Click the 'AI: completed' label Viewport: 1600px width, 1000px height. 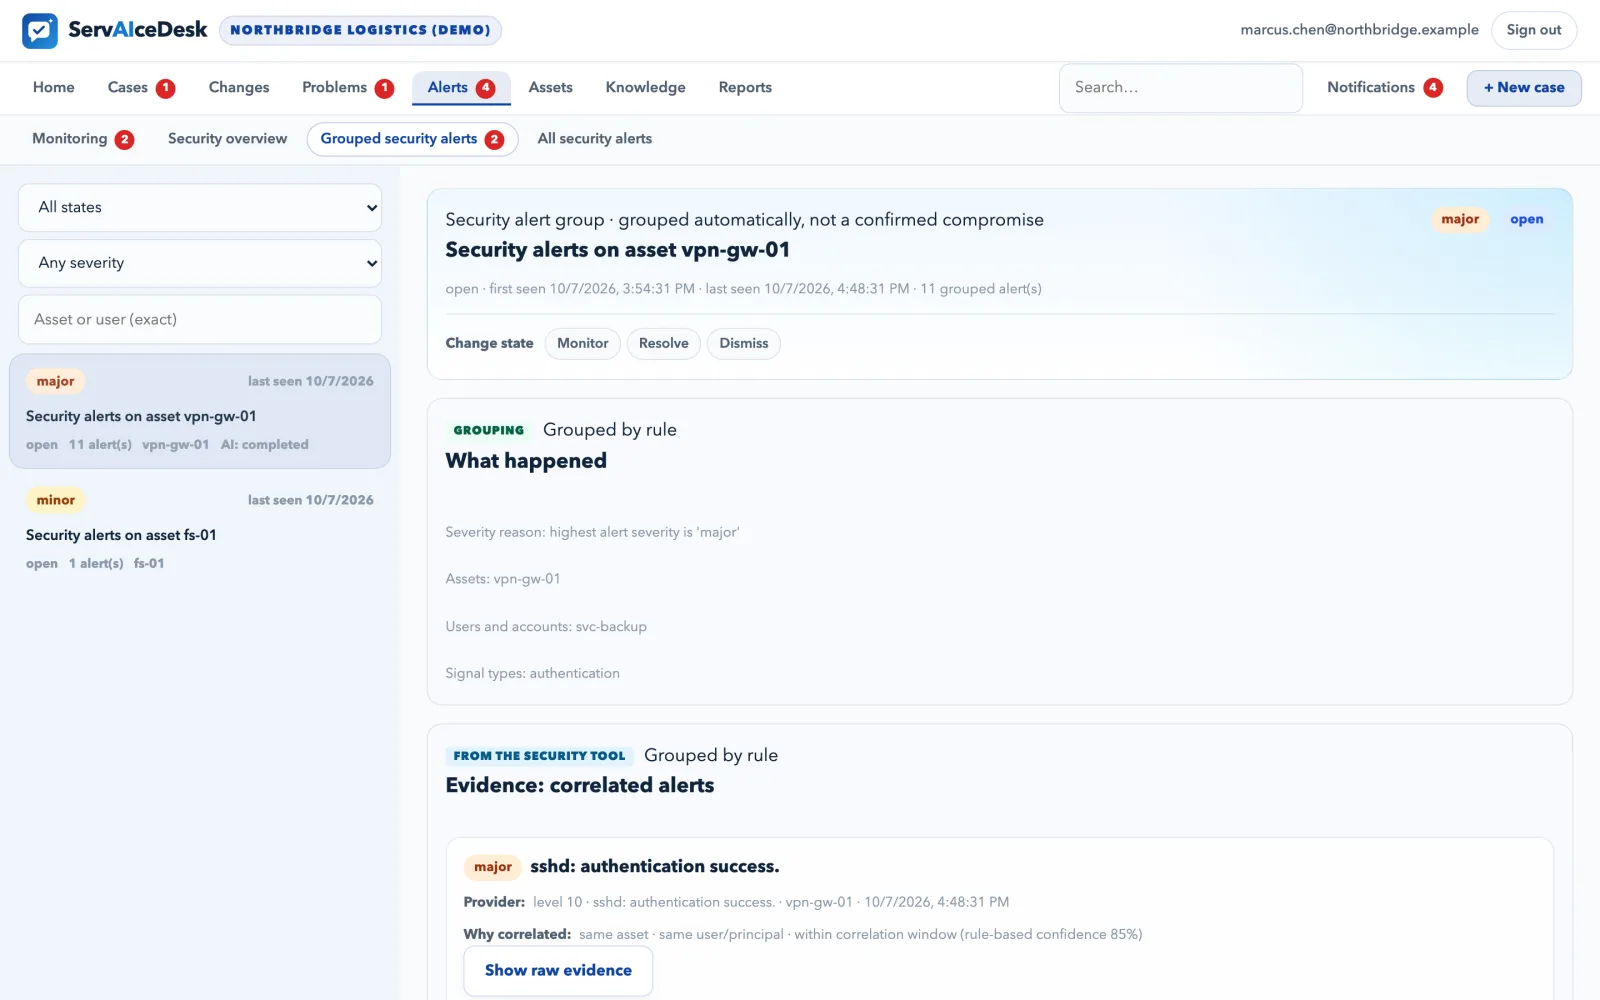pyautogui.click(x=265, y=445)
